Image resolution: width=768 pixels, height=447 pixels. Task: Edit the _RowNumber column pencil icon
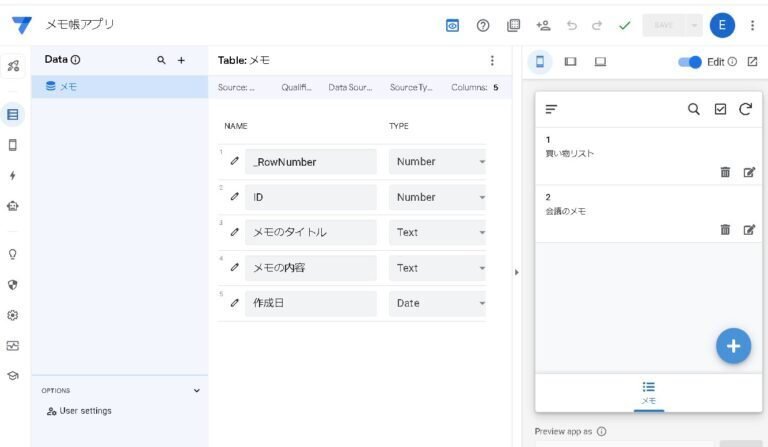click(x=235, y=161)
